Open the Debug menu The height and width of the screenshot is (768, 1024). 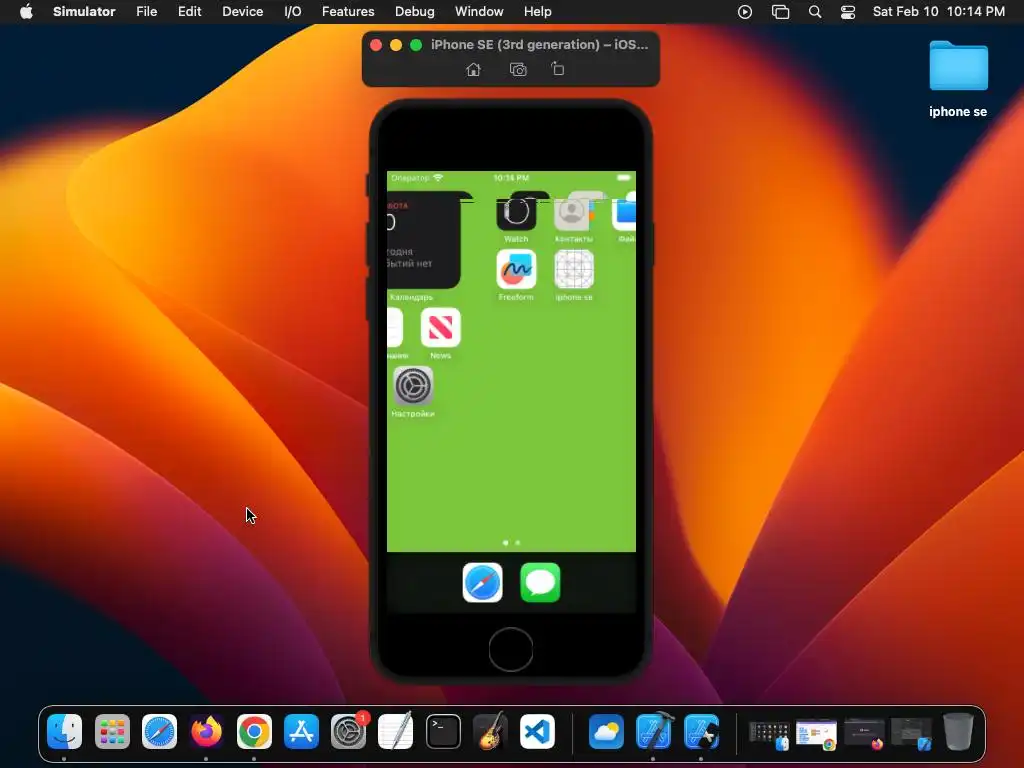[x=415, y=12]
